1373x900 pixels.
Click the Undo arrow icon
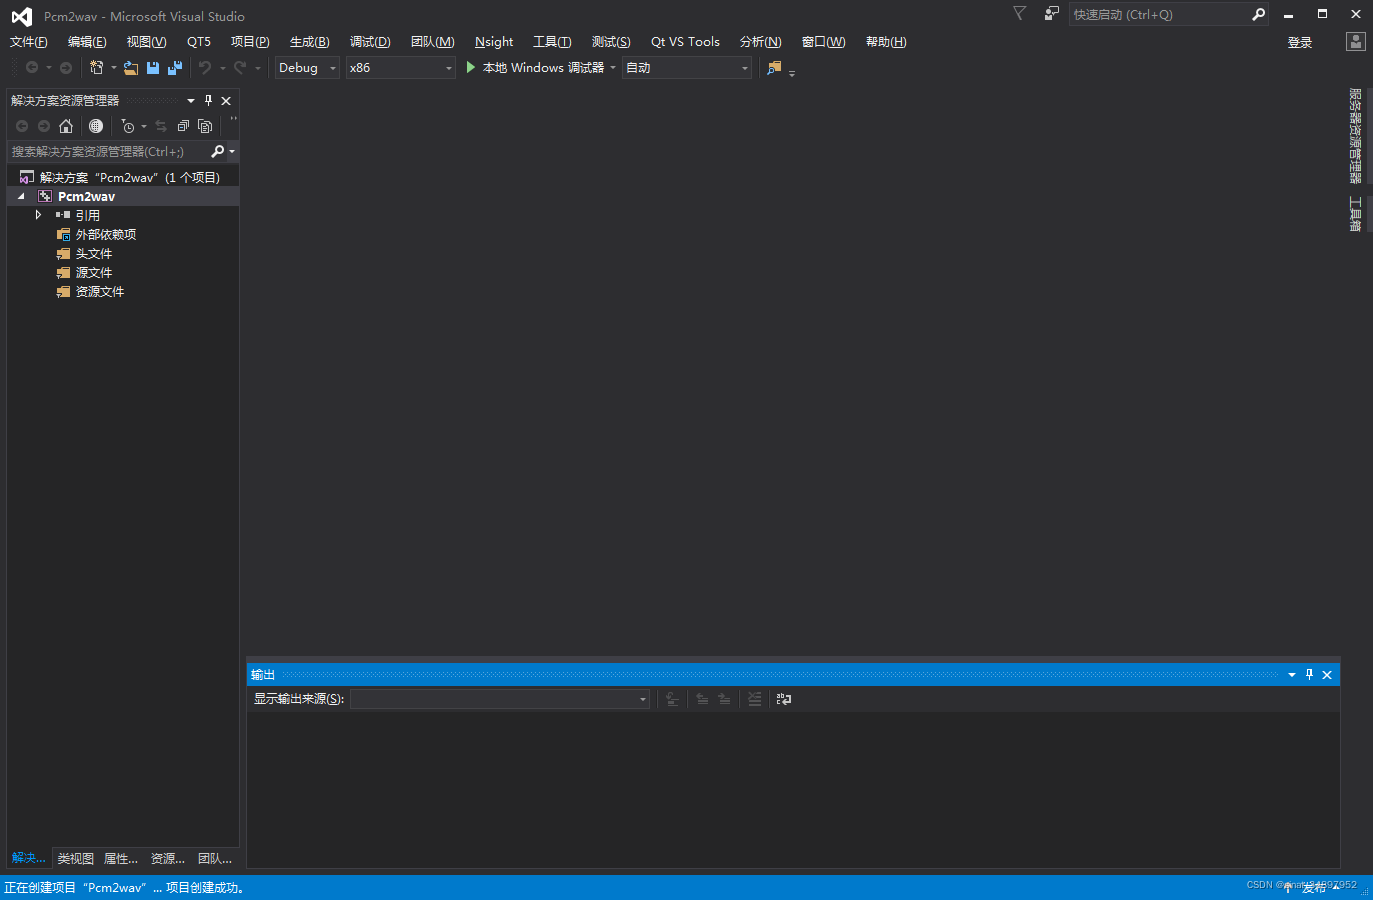205,68
